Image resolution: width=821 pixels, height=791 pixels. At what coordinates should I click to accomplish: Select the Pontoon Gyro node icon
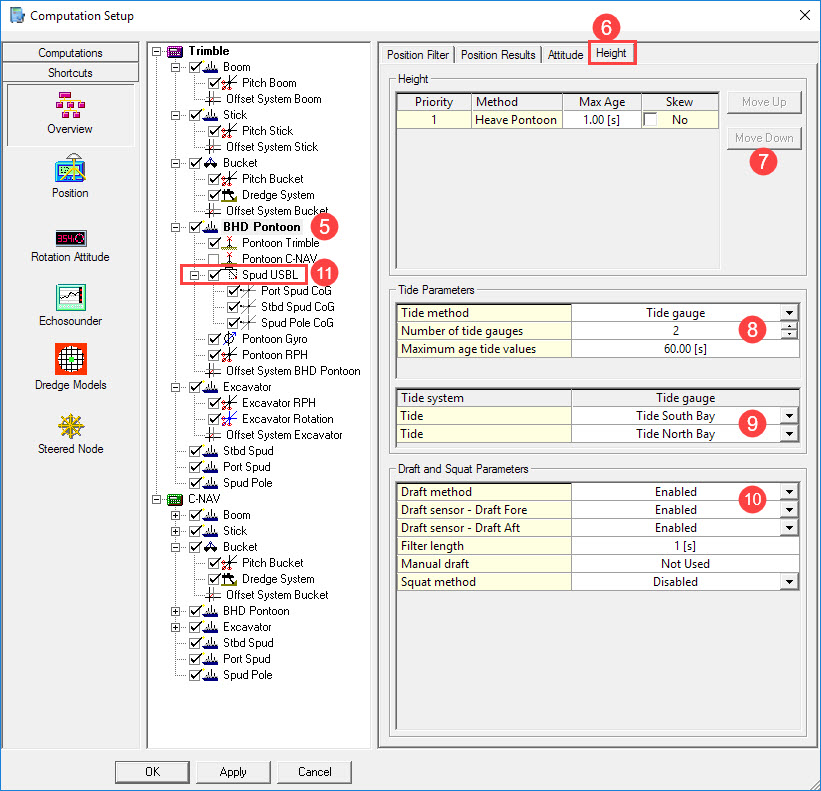coord(232,339)
